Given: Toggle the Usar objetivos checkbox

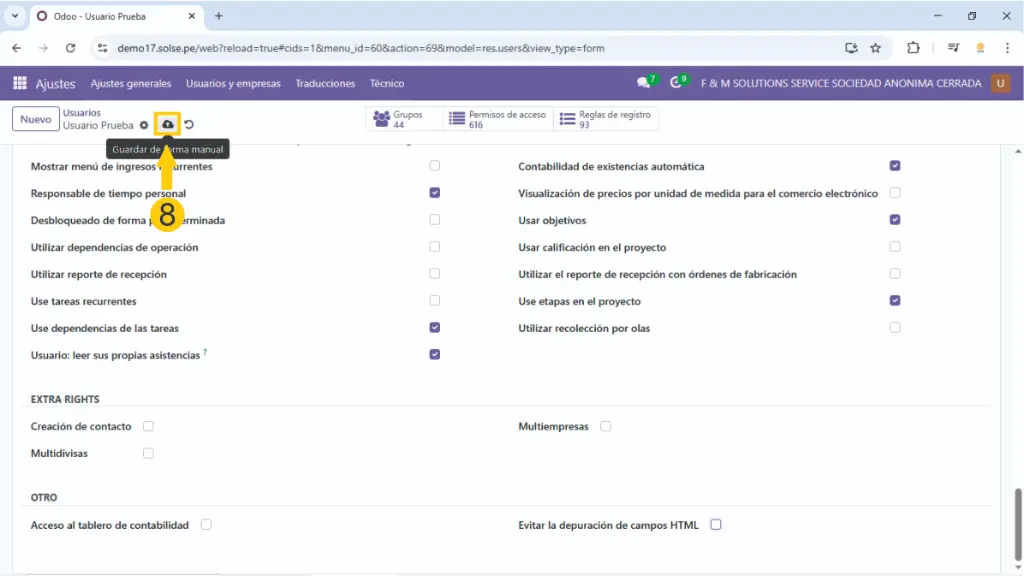Looking at the screenshot, I should (895, 220).
